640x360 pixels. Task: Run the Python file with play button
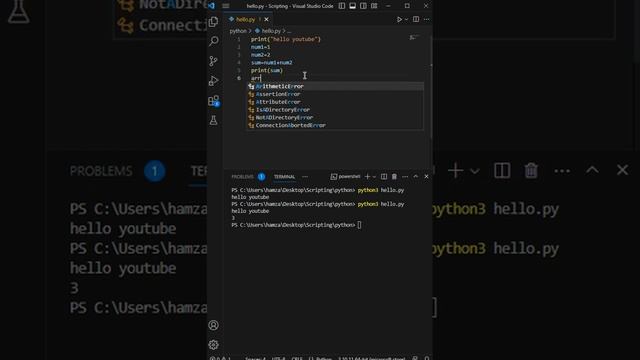399,19
